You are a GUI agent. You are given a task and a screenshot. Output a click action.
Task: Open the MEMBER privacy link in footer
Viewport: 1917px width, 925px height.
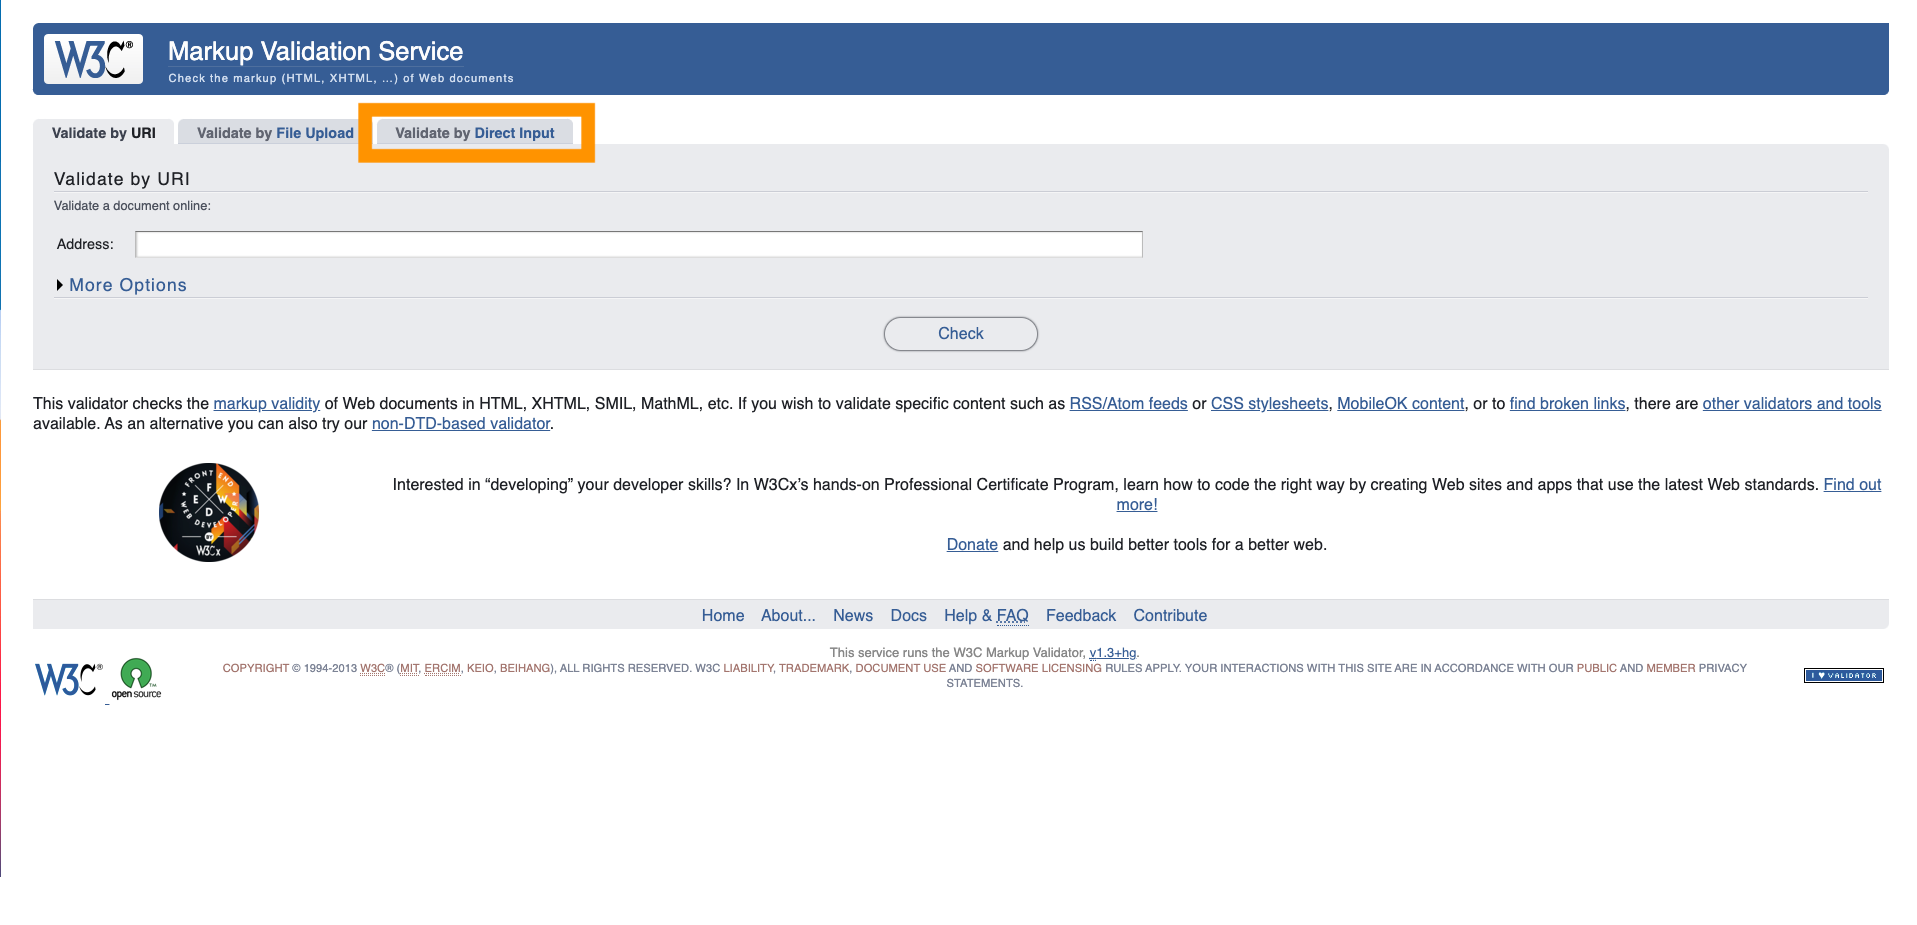(x=1671, y=668)
